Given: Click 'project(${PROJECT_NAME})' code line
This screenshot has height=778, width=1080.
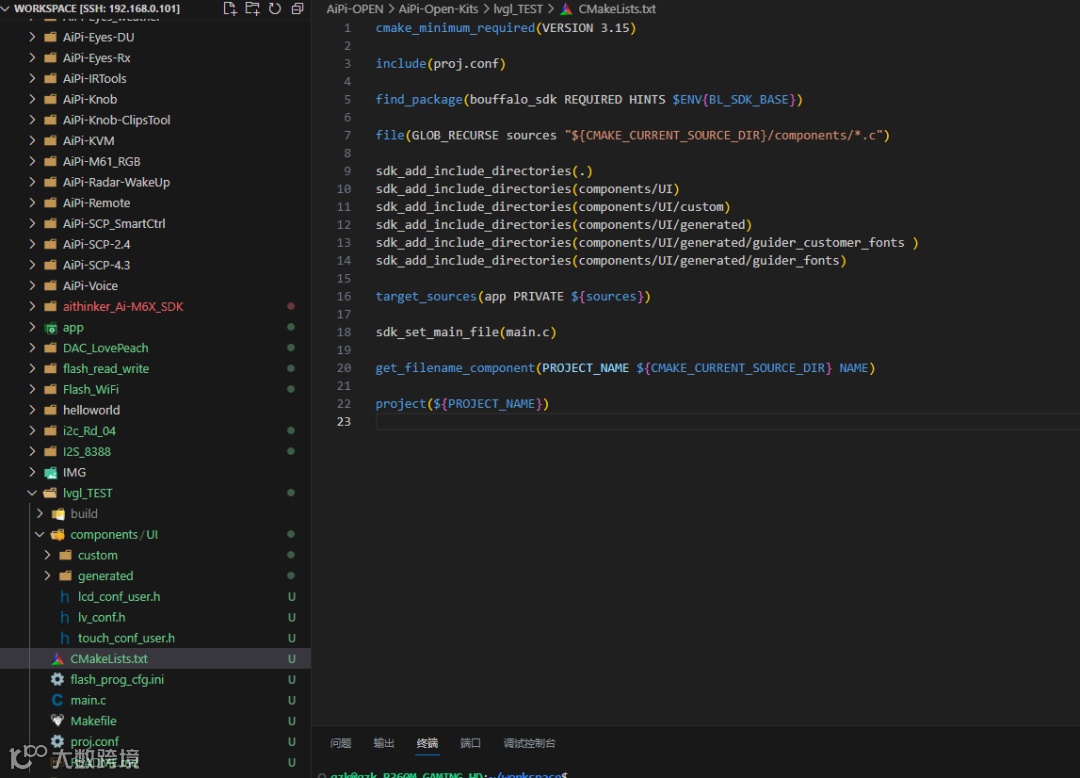Looking at the screenshot, I should pos(462,403).
